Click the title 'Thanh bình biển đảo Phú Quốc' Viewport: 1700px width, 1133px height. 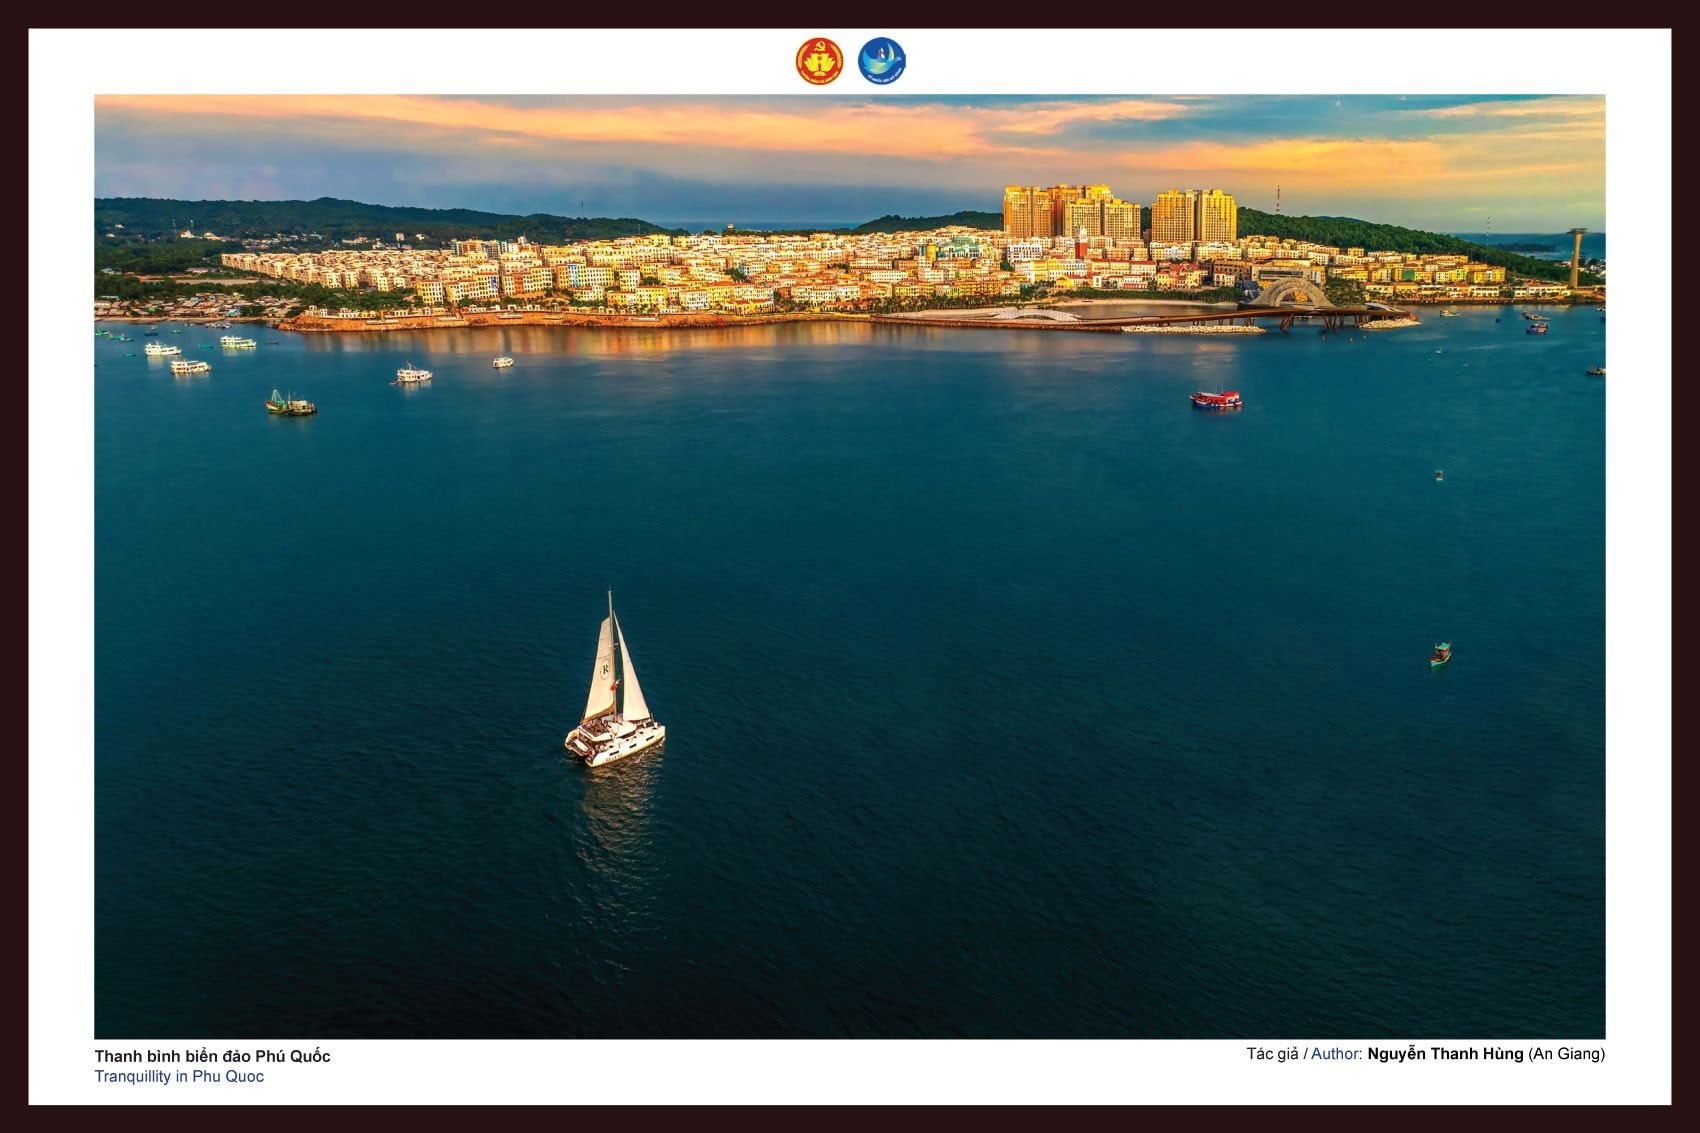212,1056
